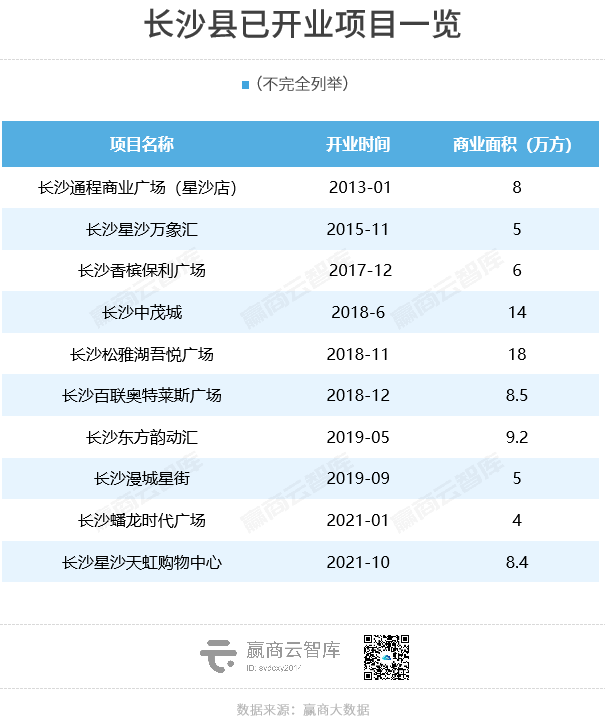Image resolution: width=605 pixels, height=725 pixels.
Task: Click area value 4 for 长沙蟠龙时代广场
Action: pyautogui.click(x=517, y=521)
